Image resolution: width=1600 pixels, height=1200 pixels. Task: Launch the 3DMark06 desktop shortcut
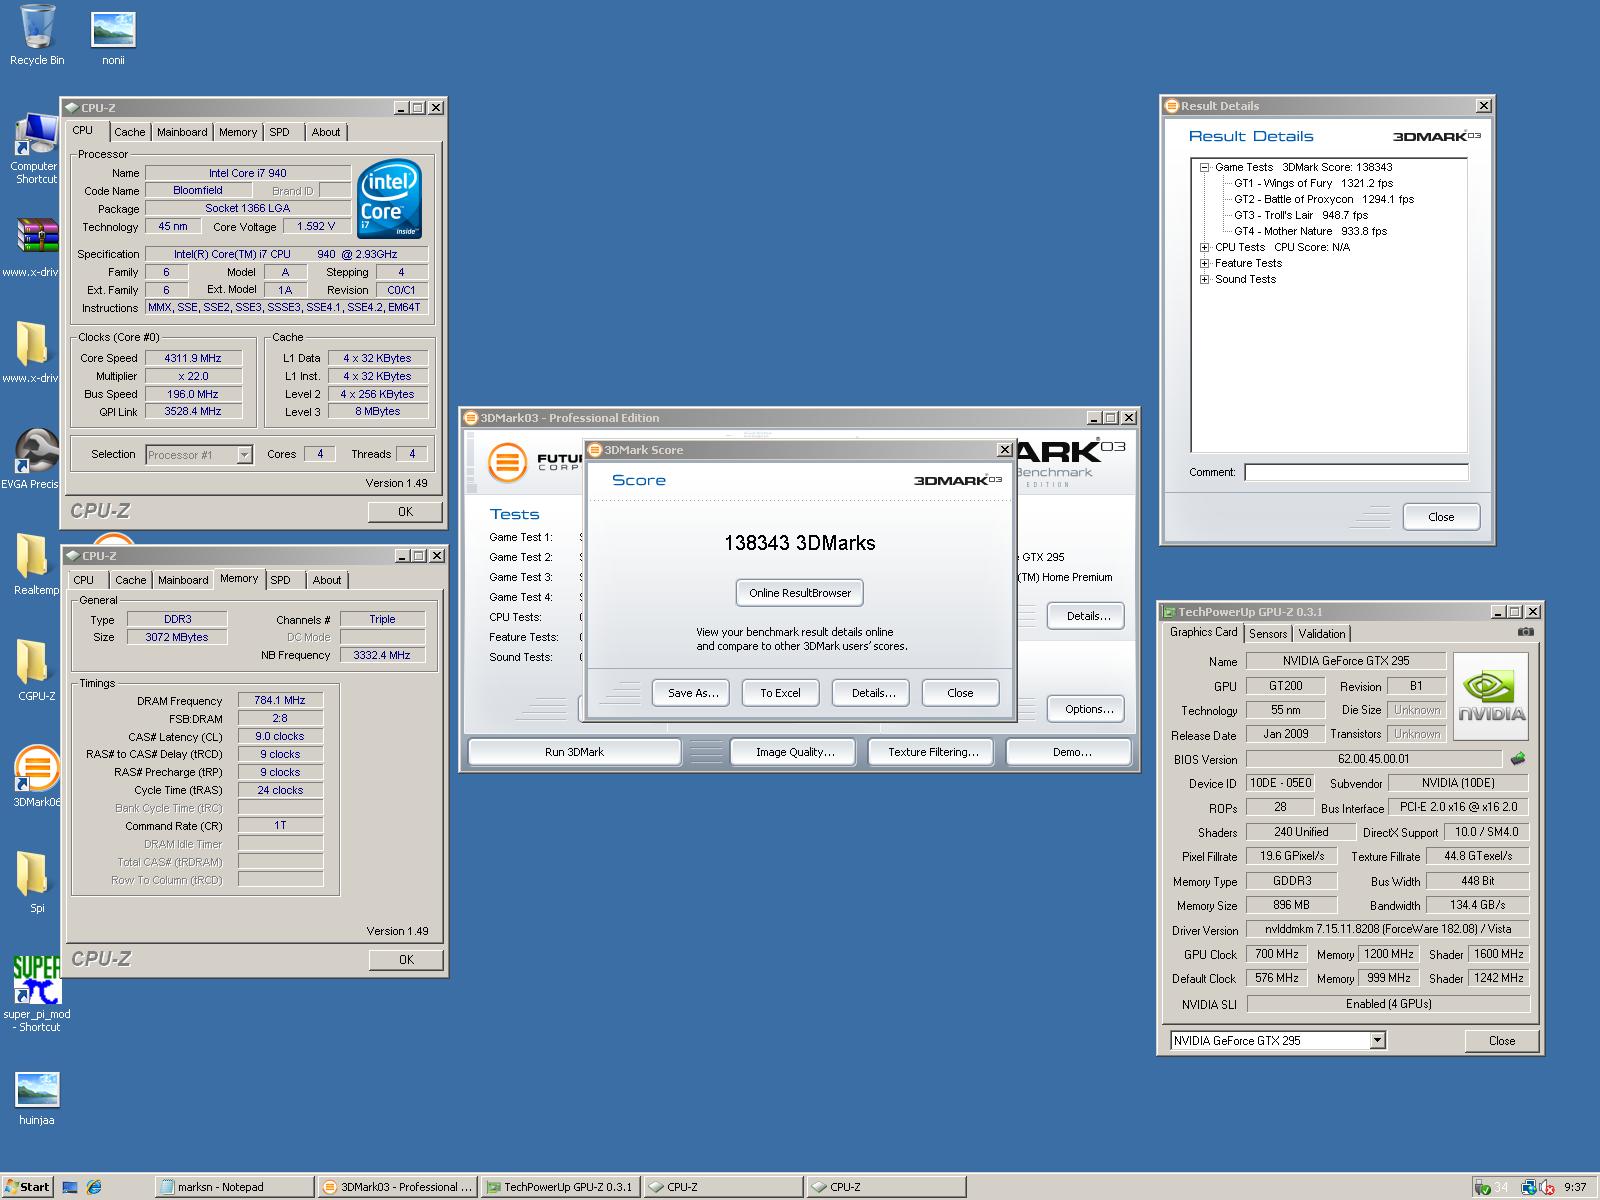(x=37, y=776)
